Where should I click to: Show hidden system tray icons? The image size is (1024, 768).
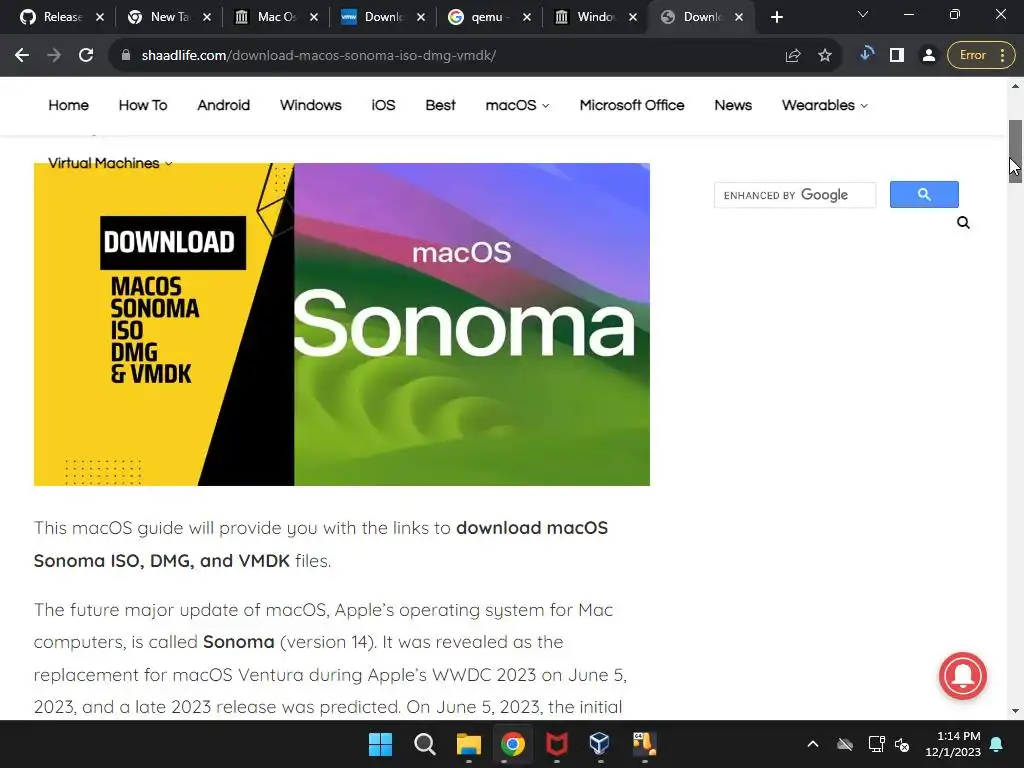tap(812, 744)
